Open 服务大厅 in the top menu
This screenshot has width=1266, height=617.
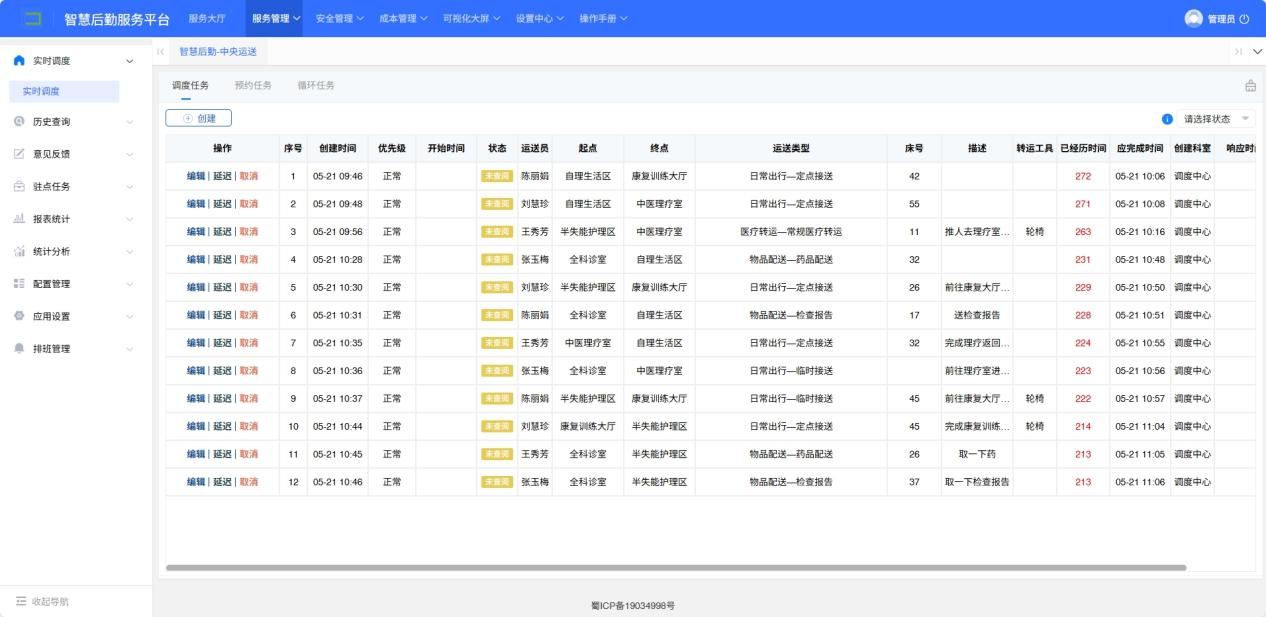[207, 19]
